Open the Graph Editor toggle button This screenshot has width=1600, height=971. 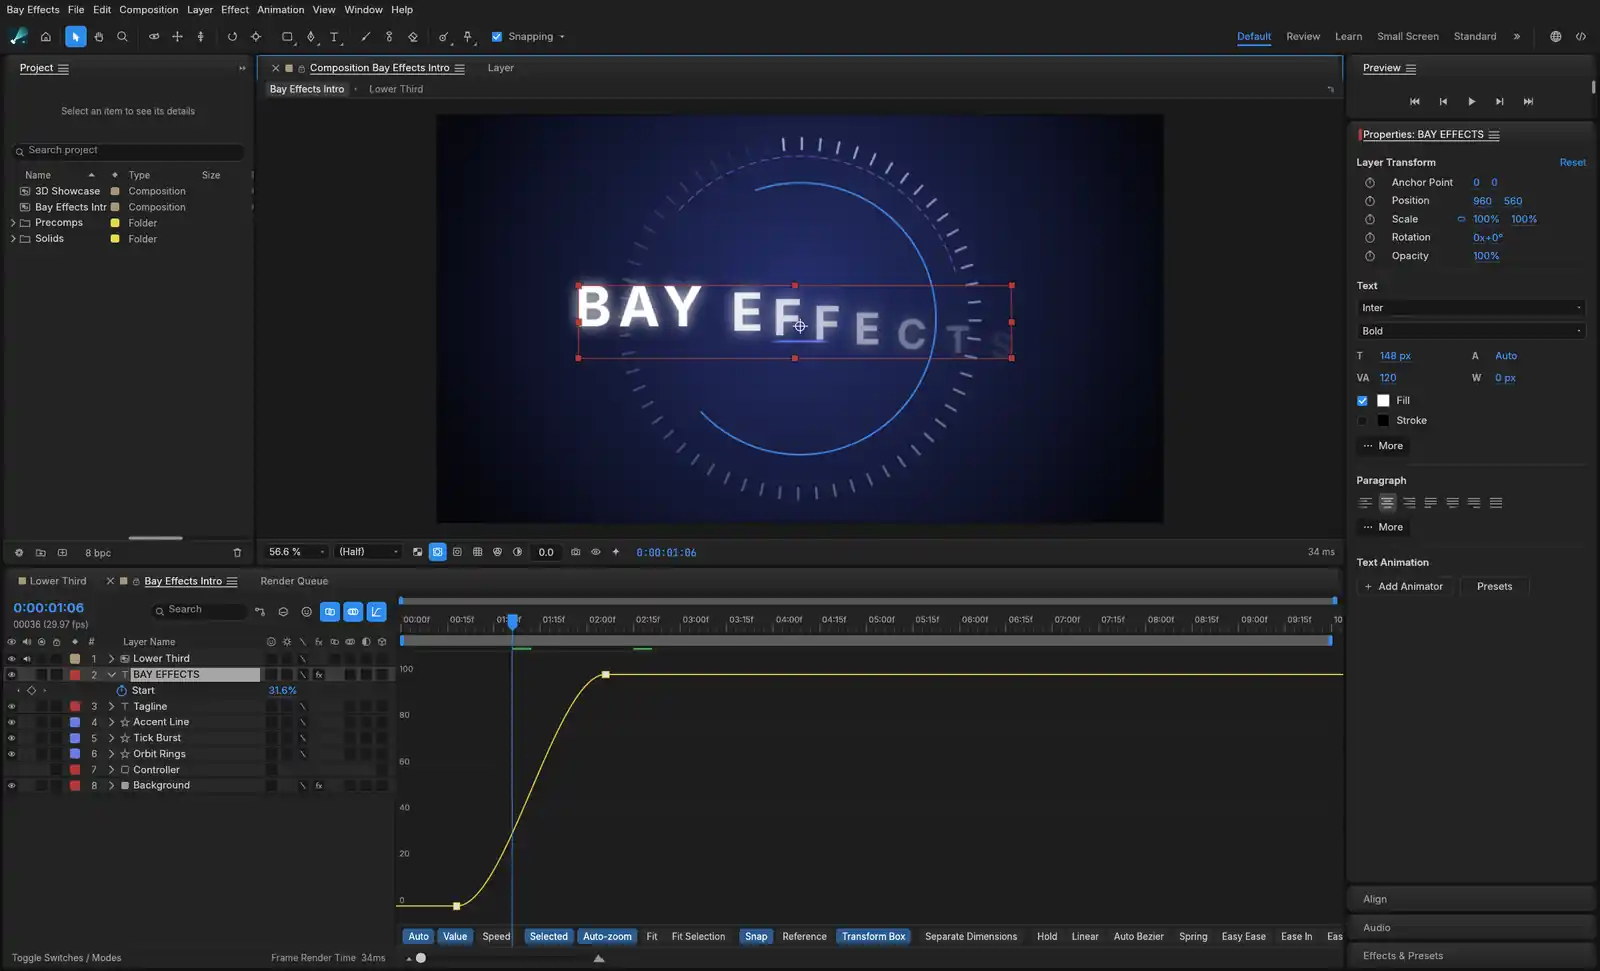pyautogui.click(x=376, y=612)
